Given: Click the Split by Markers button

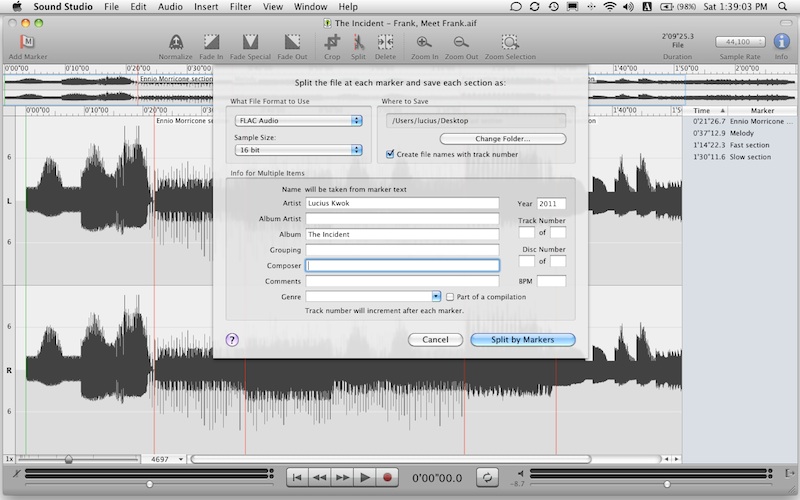Looking at the screenshot, I should (x=522, y=339).
